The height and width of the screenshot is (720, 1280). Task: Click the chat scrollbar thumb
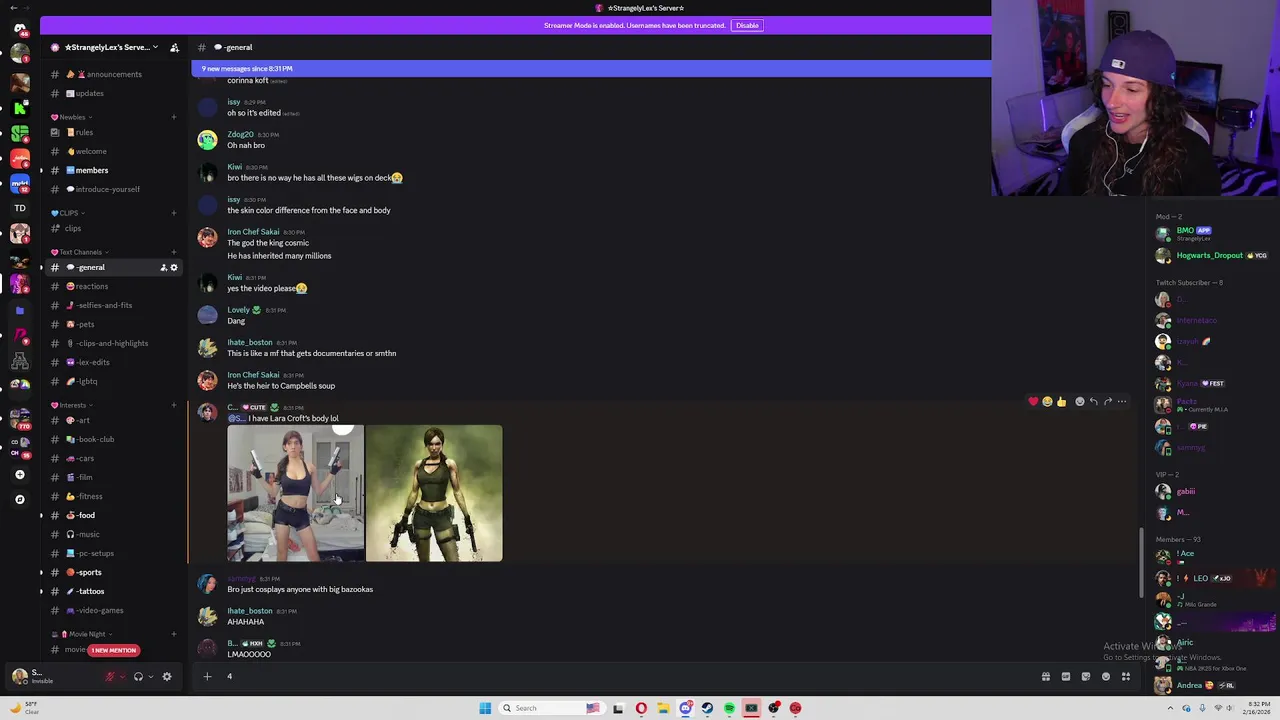click(1141, 563)
